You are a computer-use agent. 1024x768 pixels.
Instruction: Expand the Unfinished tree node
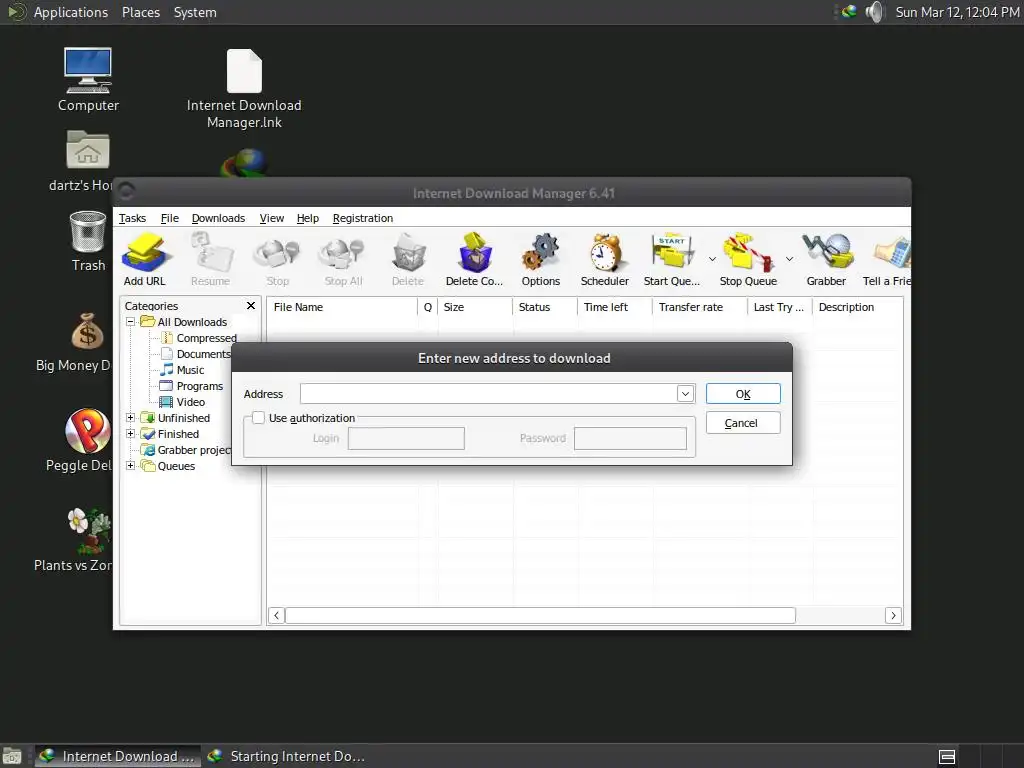pyautogui.click(x=130, y=418)
